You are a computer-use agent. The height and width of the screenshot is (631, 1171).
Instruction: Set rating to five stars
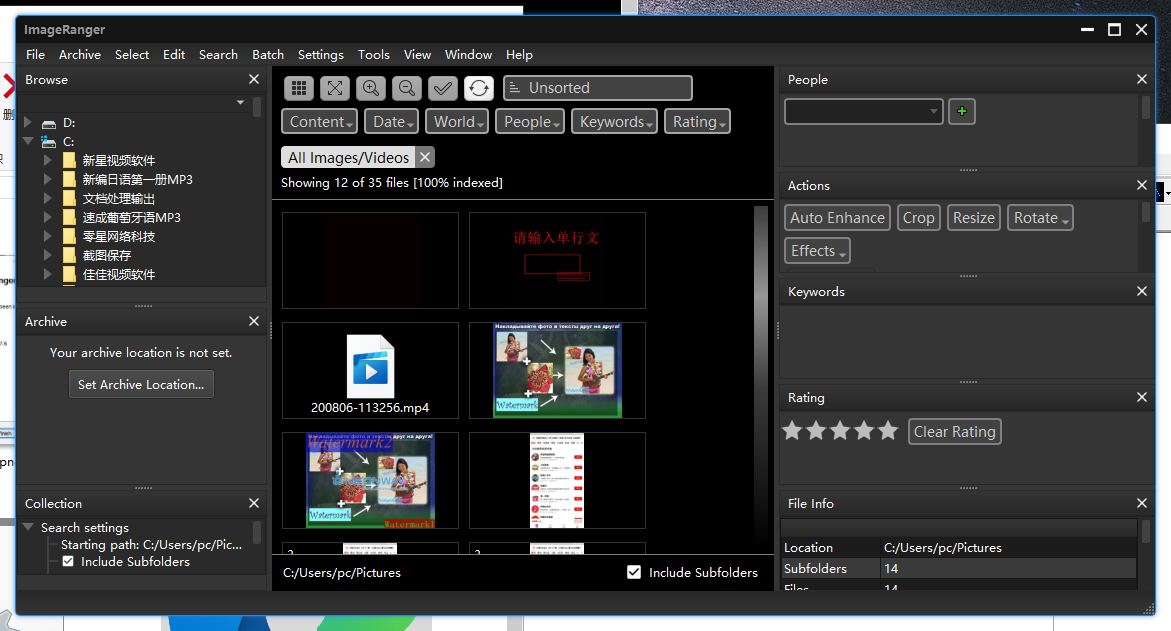[x=888, y=431]
